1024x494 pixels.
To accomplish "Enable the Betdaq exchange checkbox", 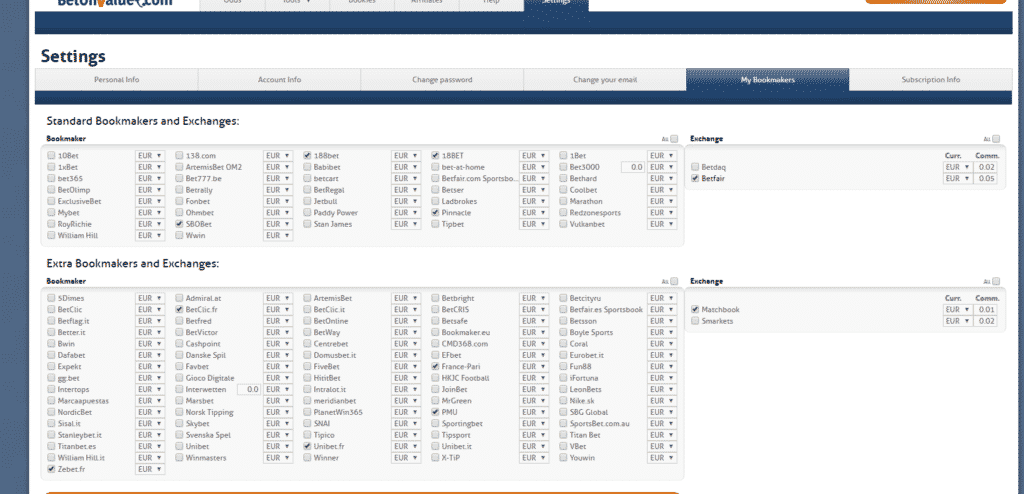I will click(695, 167).
